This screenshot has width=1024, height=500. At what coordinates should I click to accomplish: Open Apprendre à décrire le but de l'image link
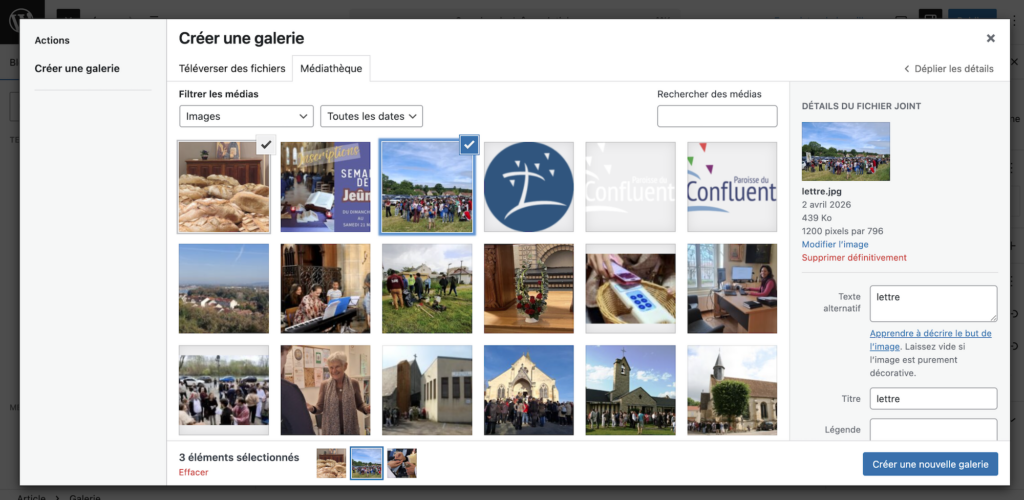[x=931, y=339]
